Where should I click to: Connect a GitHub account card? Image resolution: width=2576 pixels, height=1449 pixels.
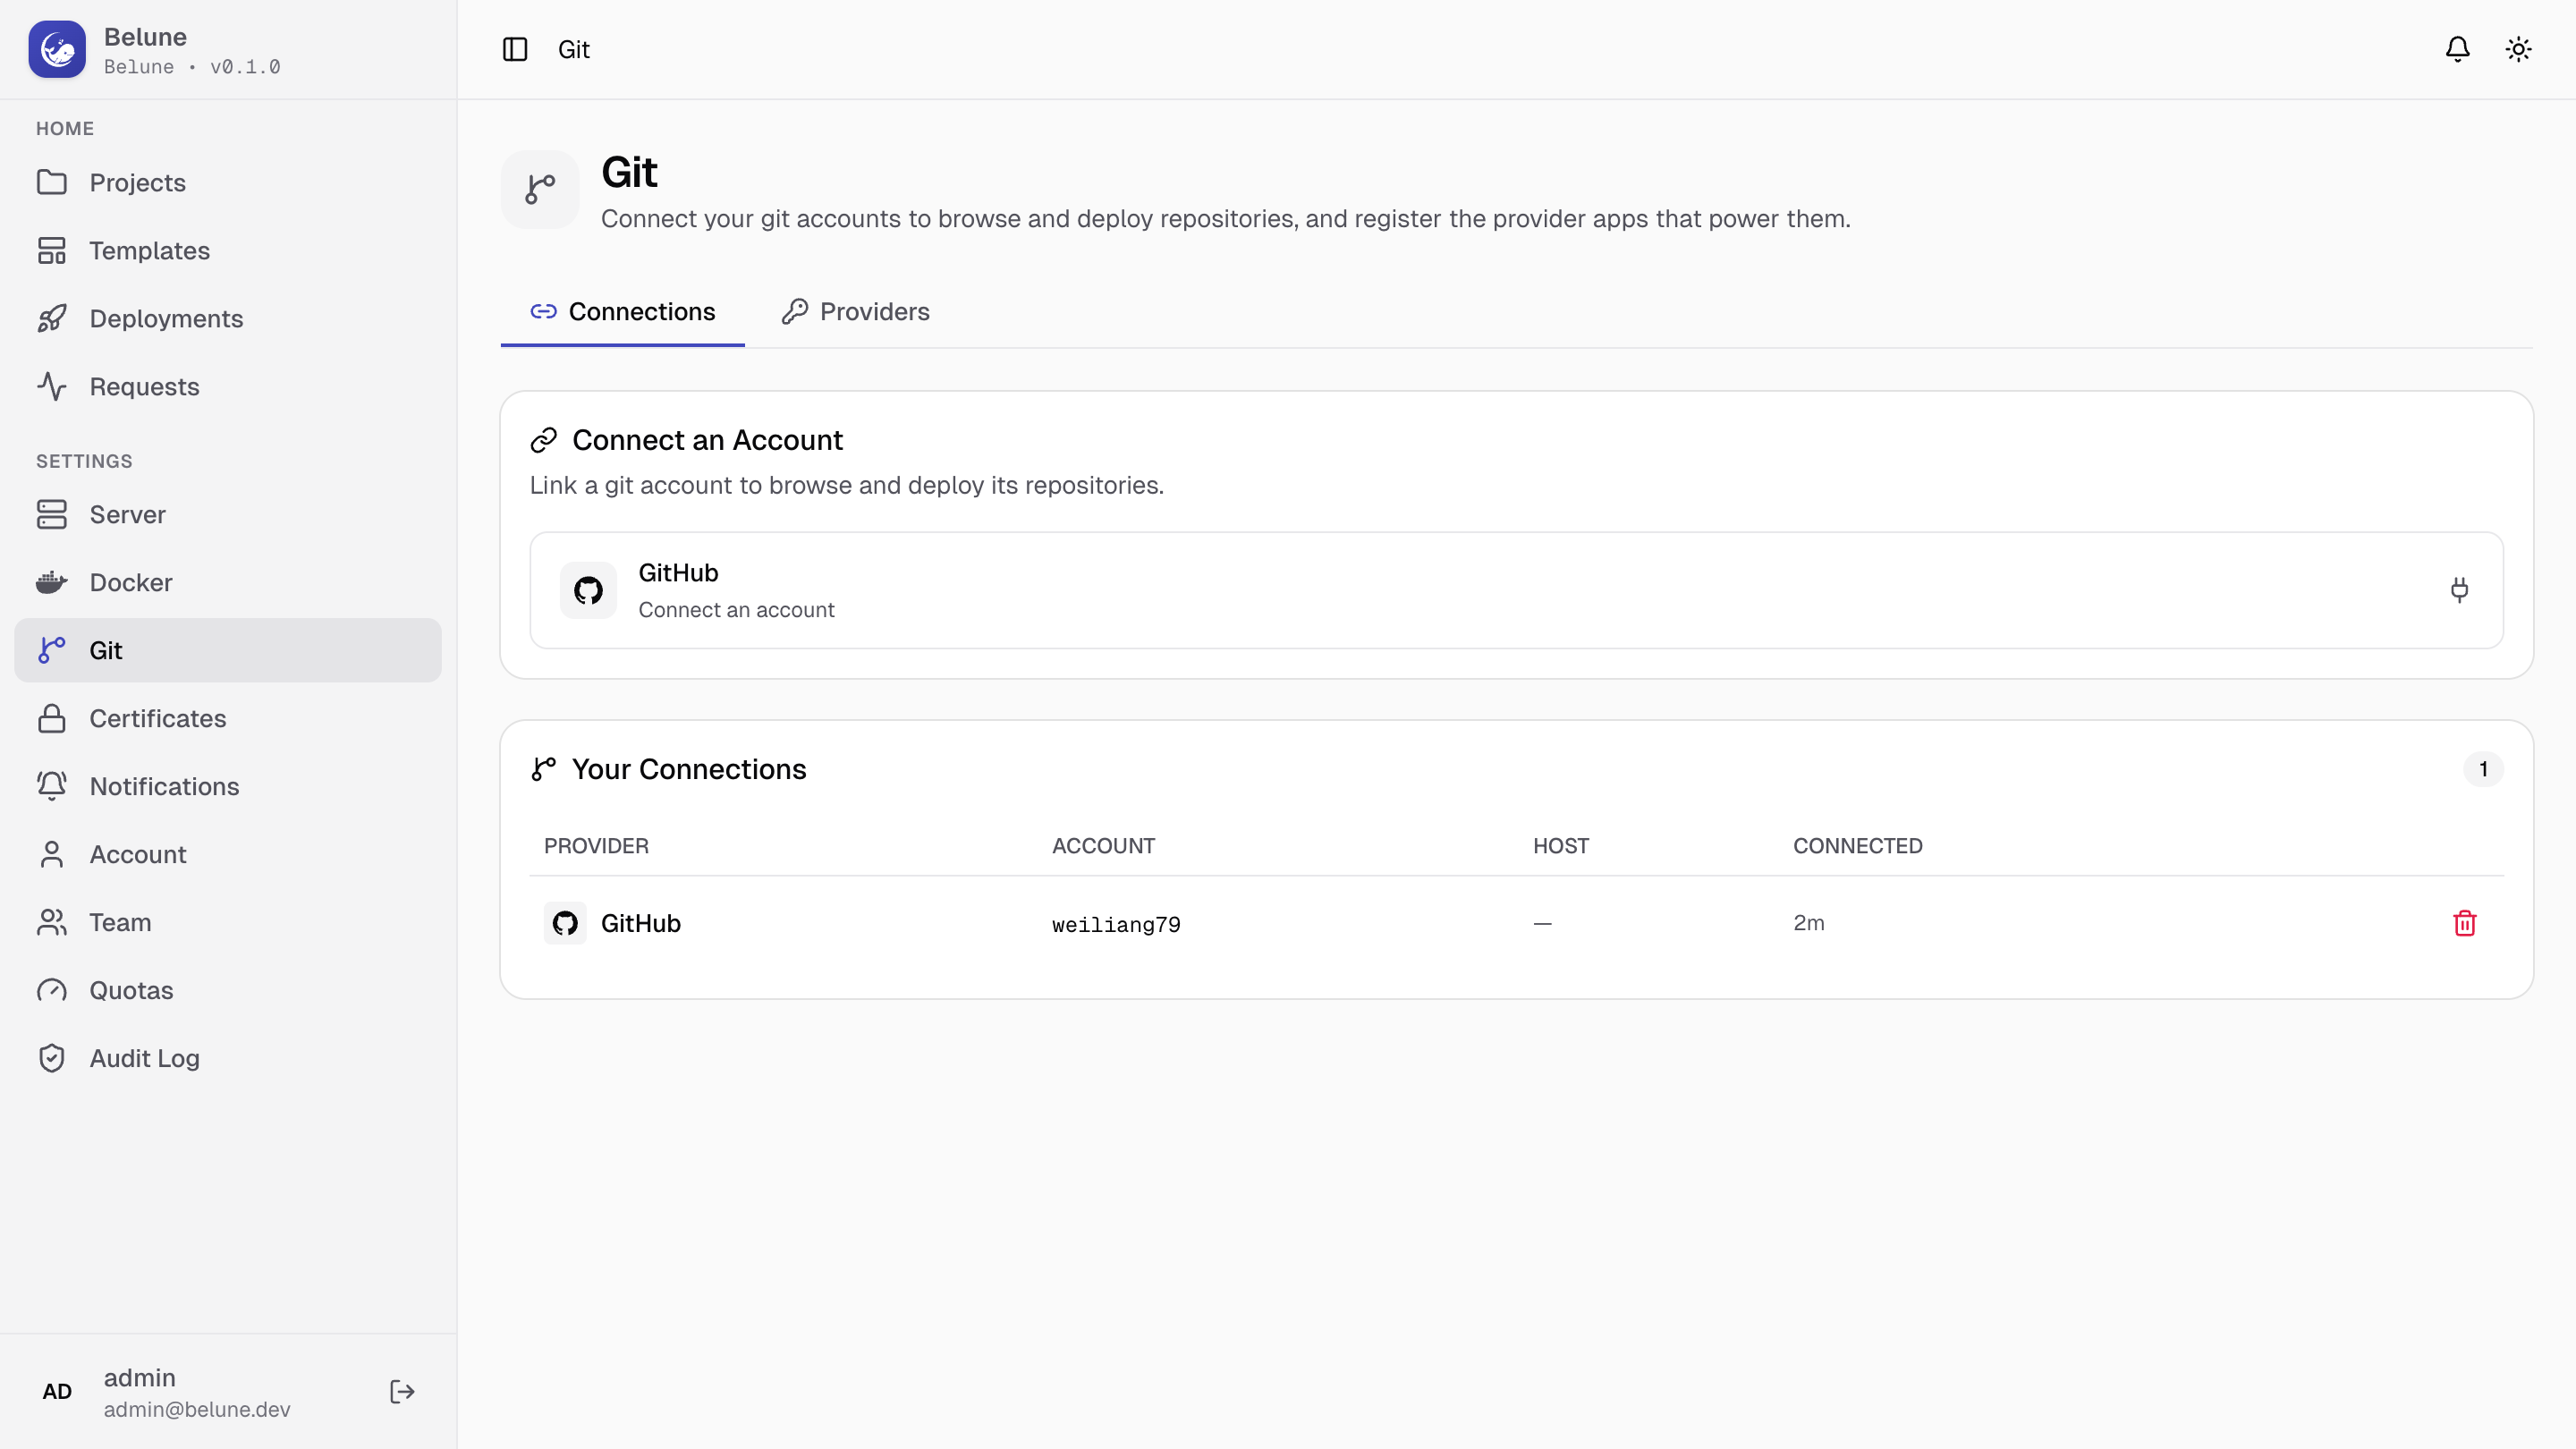[1516, 590]
